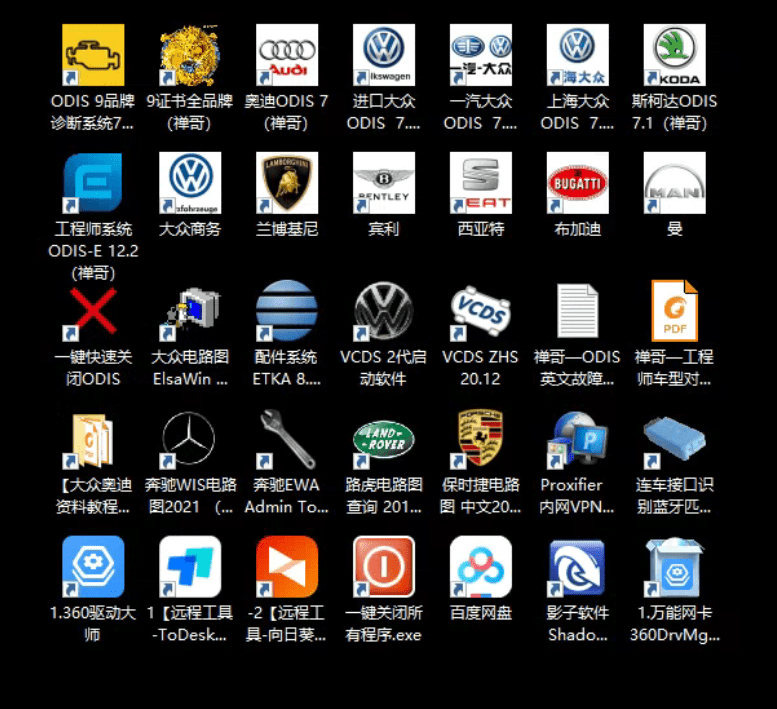Select the Mercedes WIS wiring diagram icon
Screen dimensions: 777x709
(x=190, y=440)
